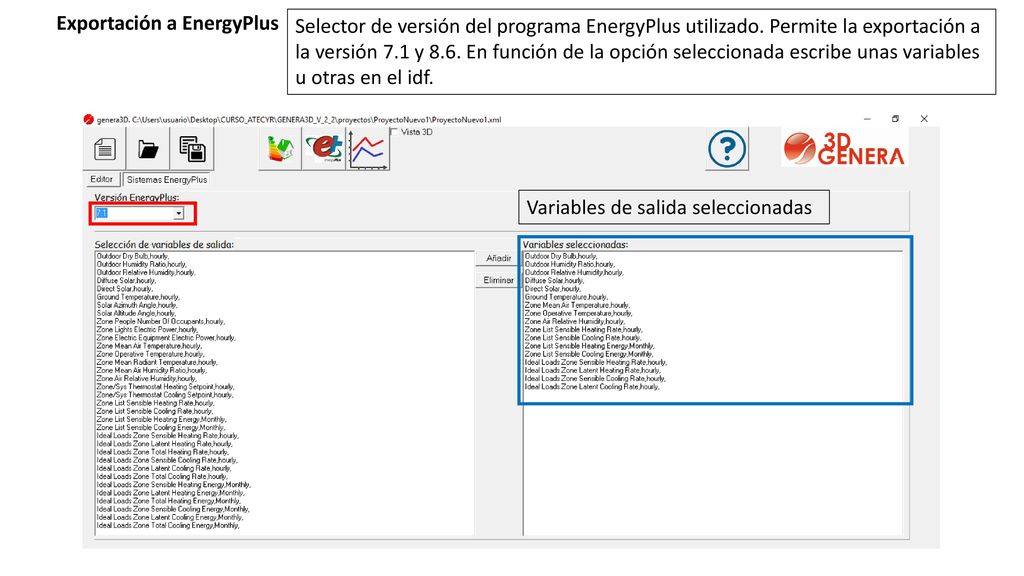Enable the Vista 3D checkbox
The height and width of the screenshot is (576, 1024).
(394, 132)
